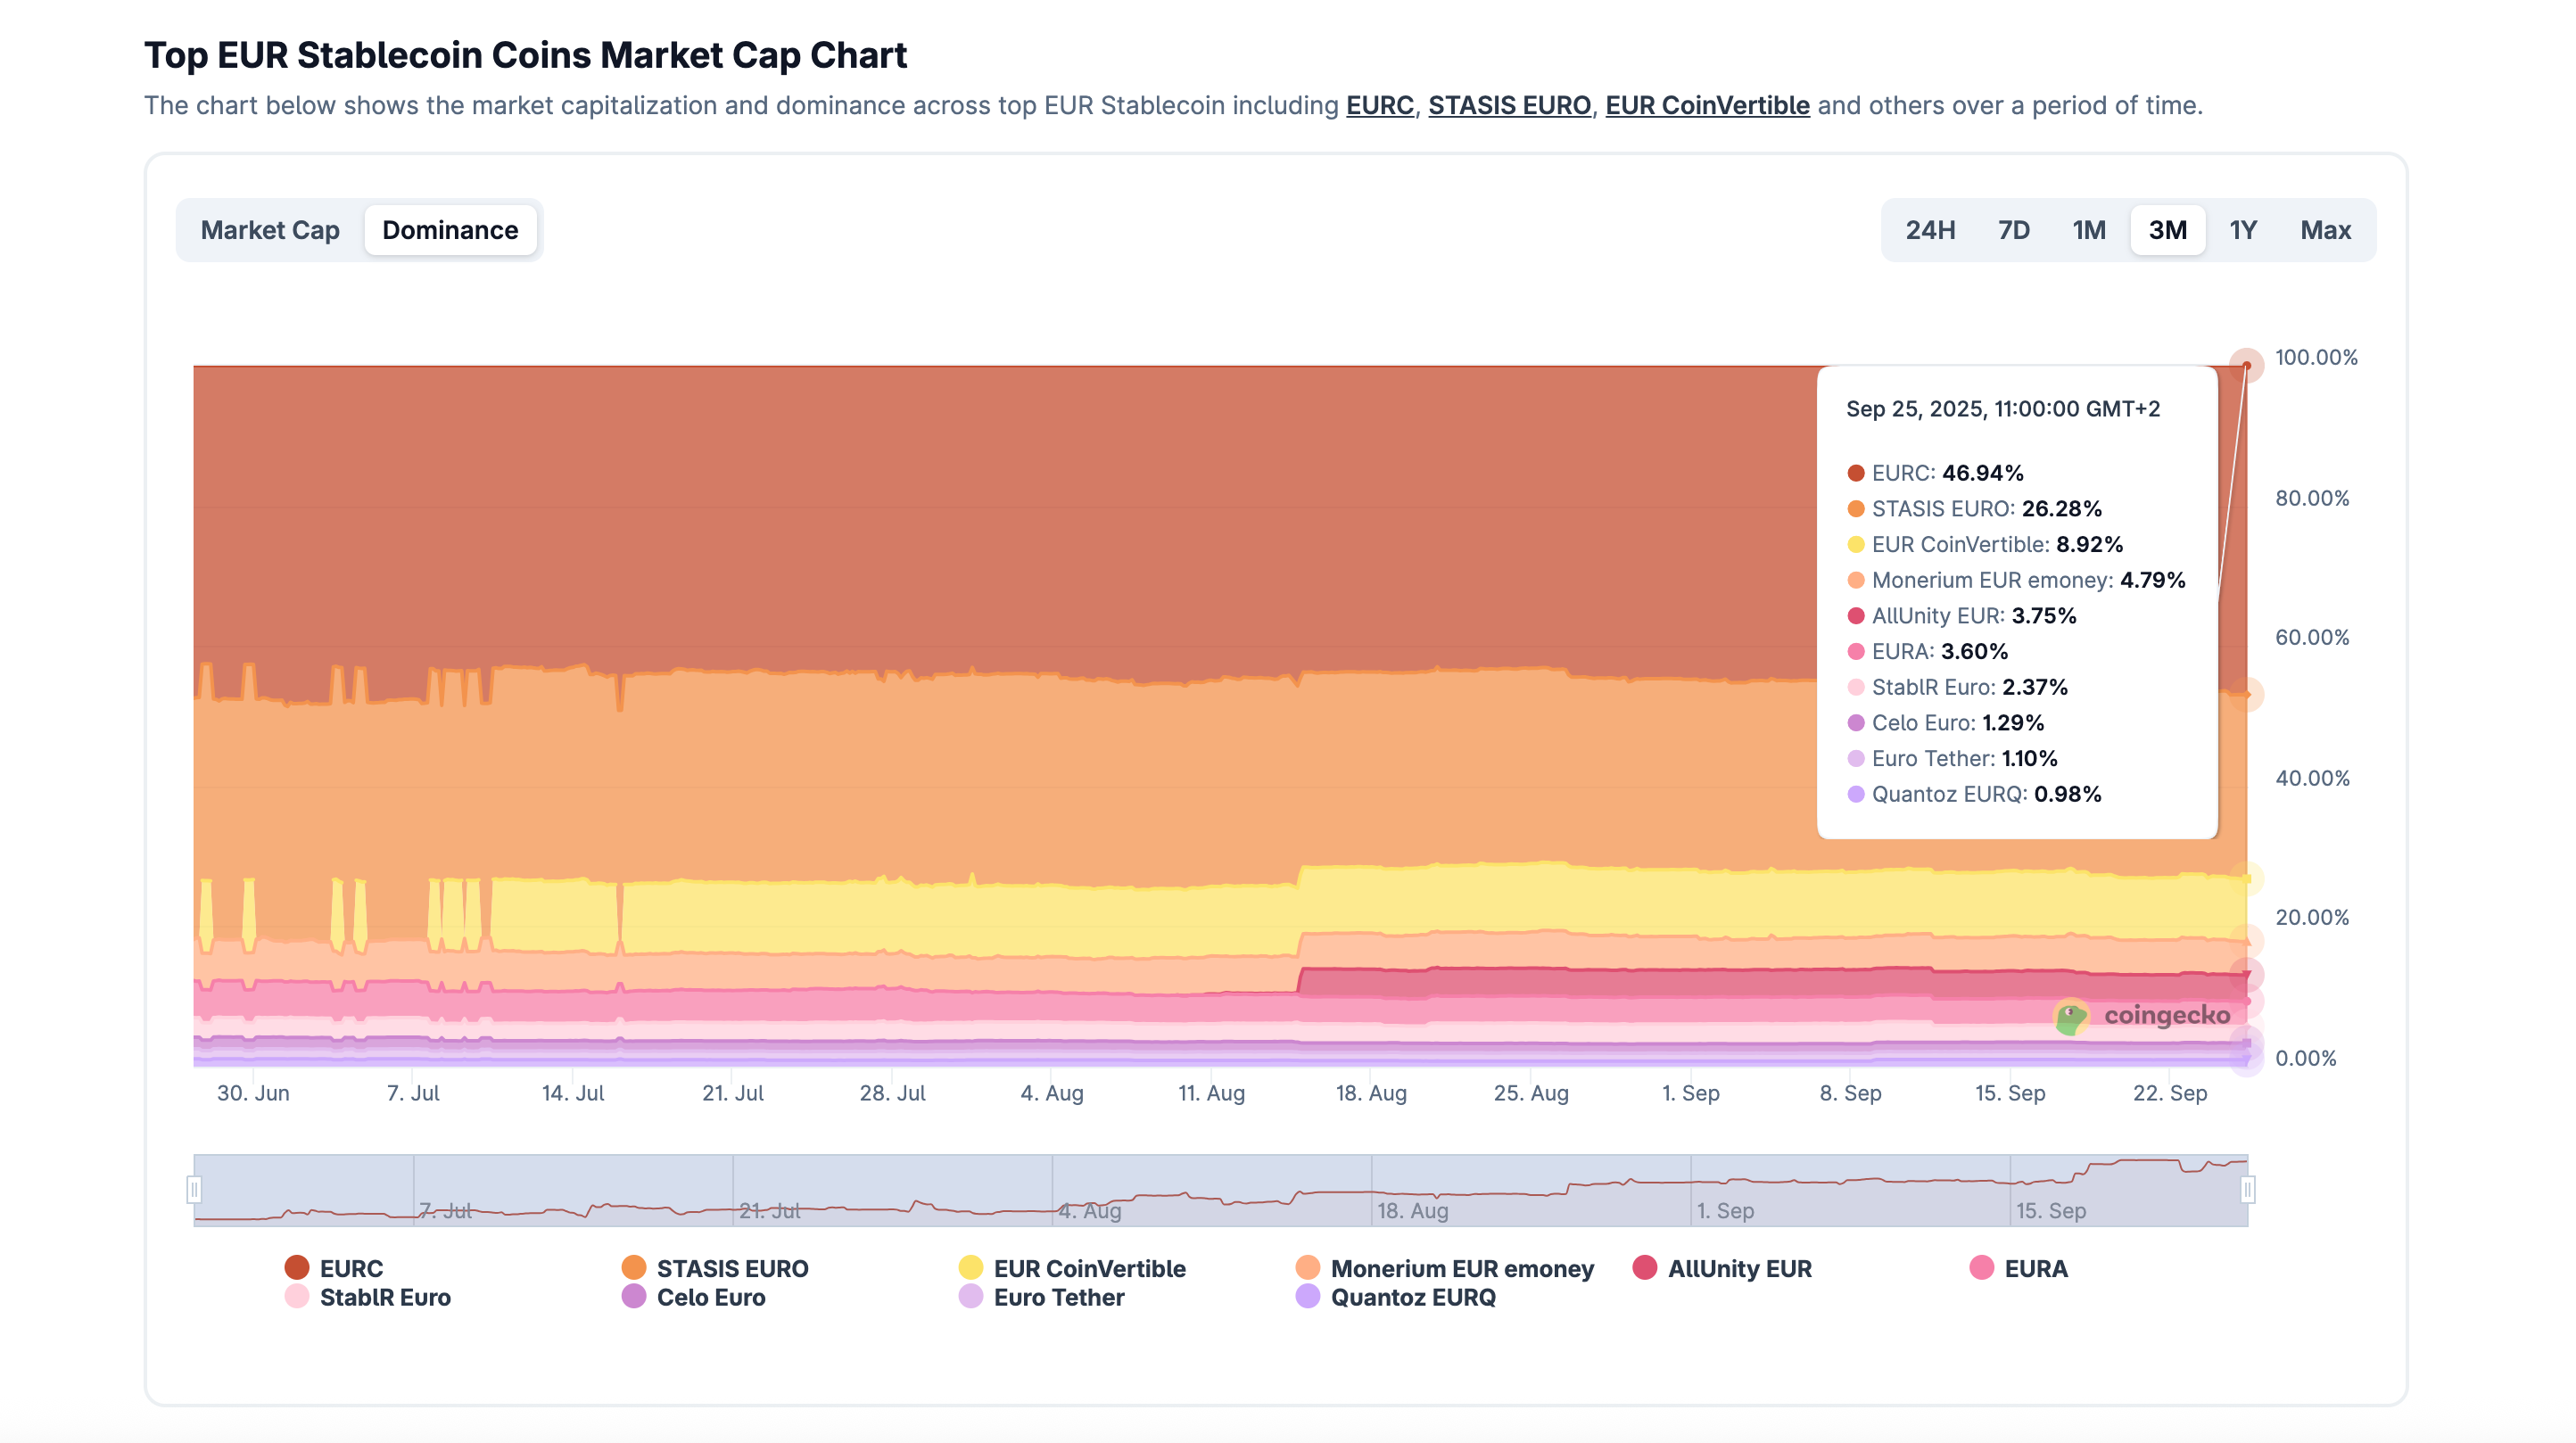Select the Max time range
The image size is (2576, 1443).
click(x=2326, y=229)
